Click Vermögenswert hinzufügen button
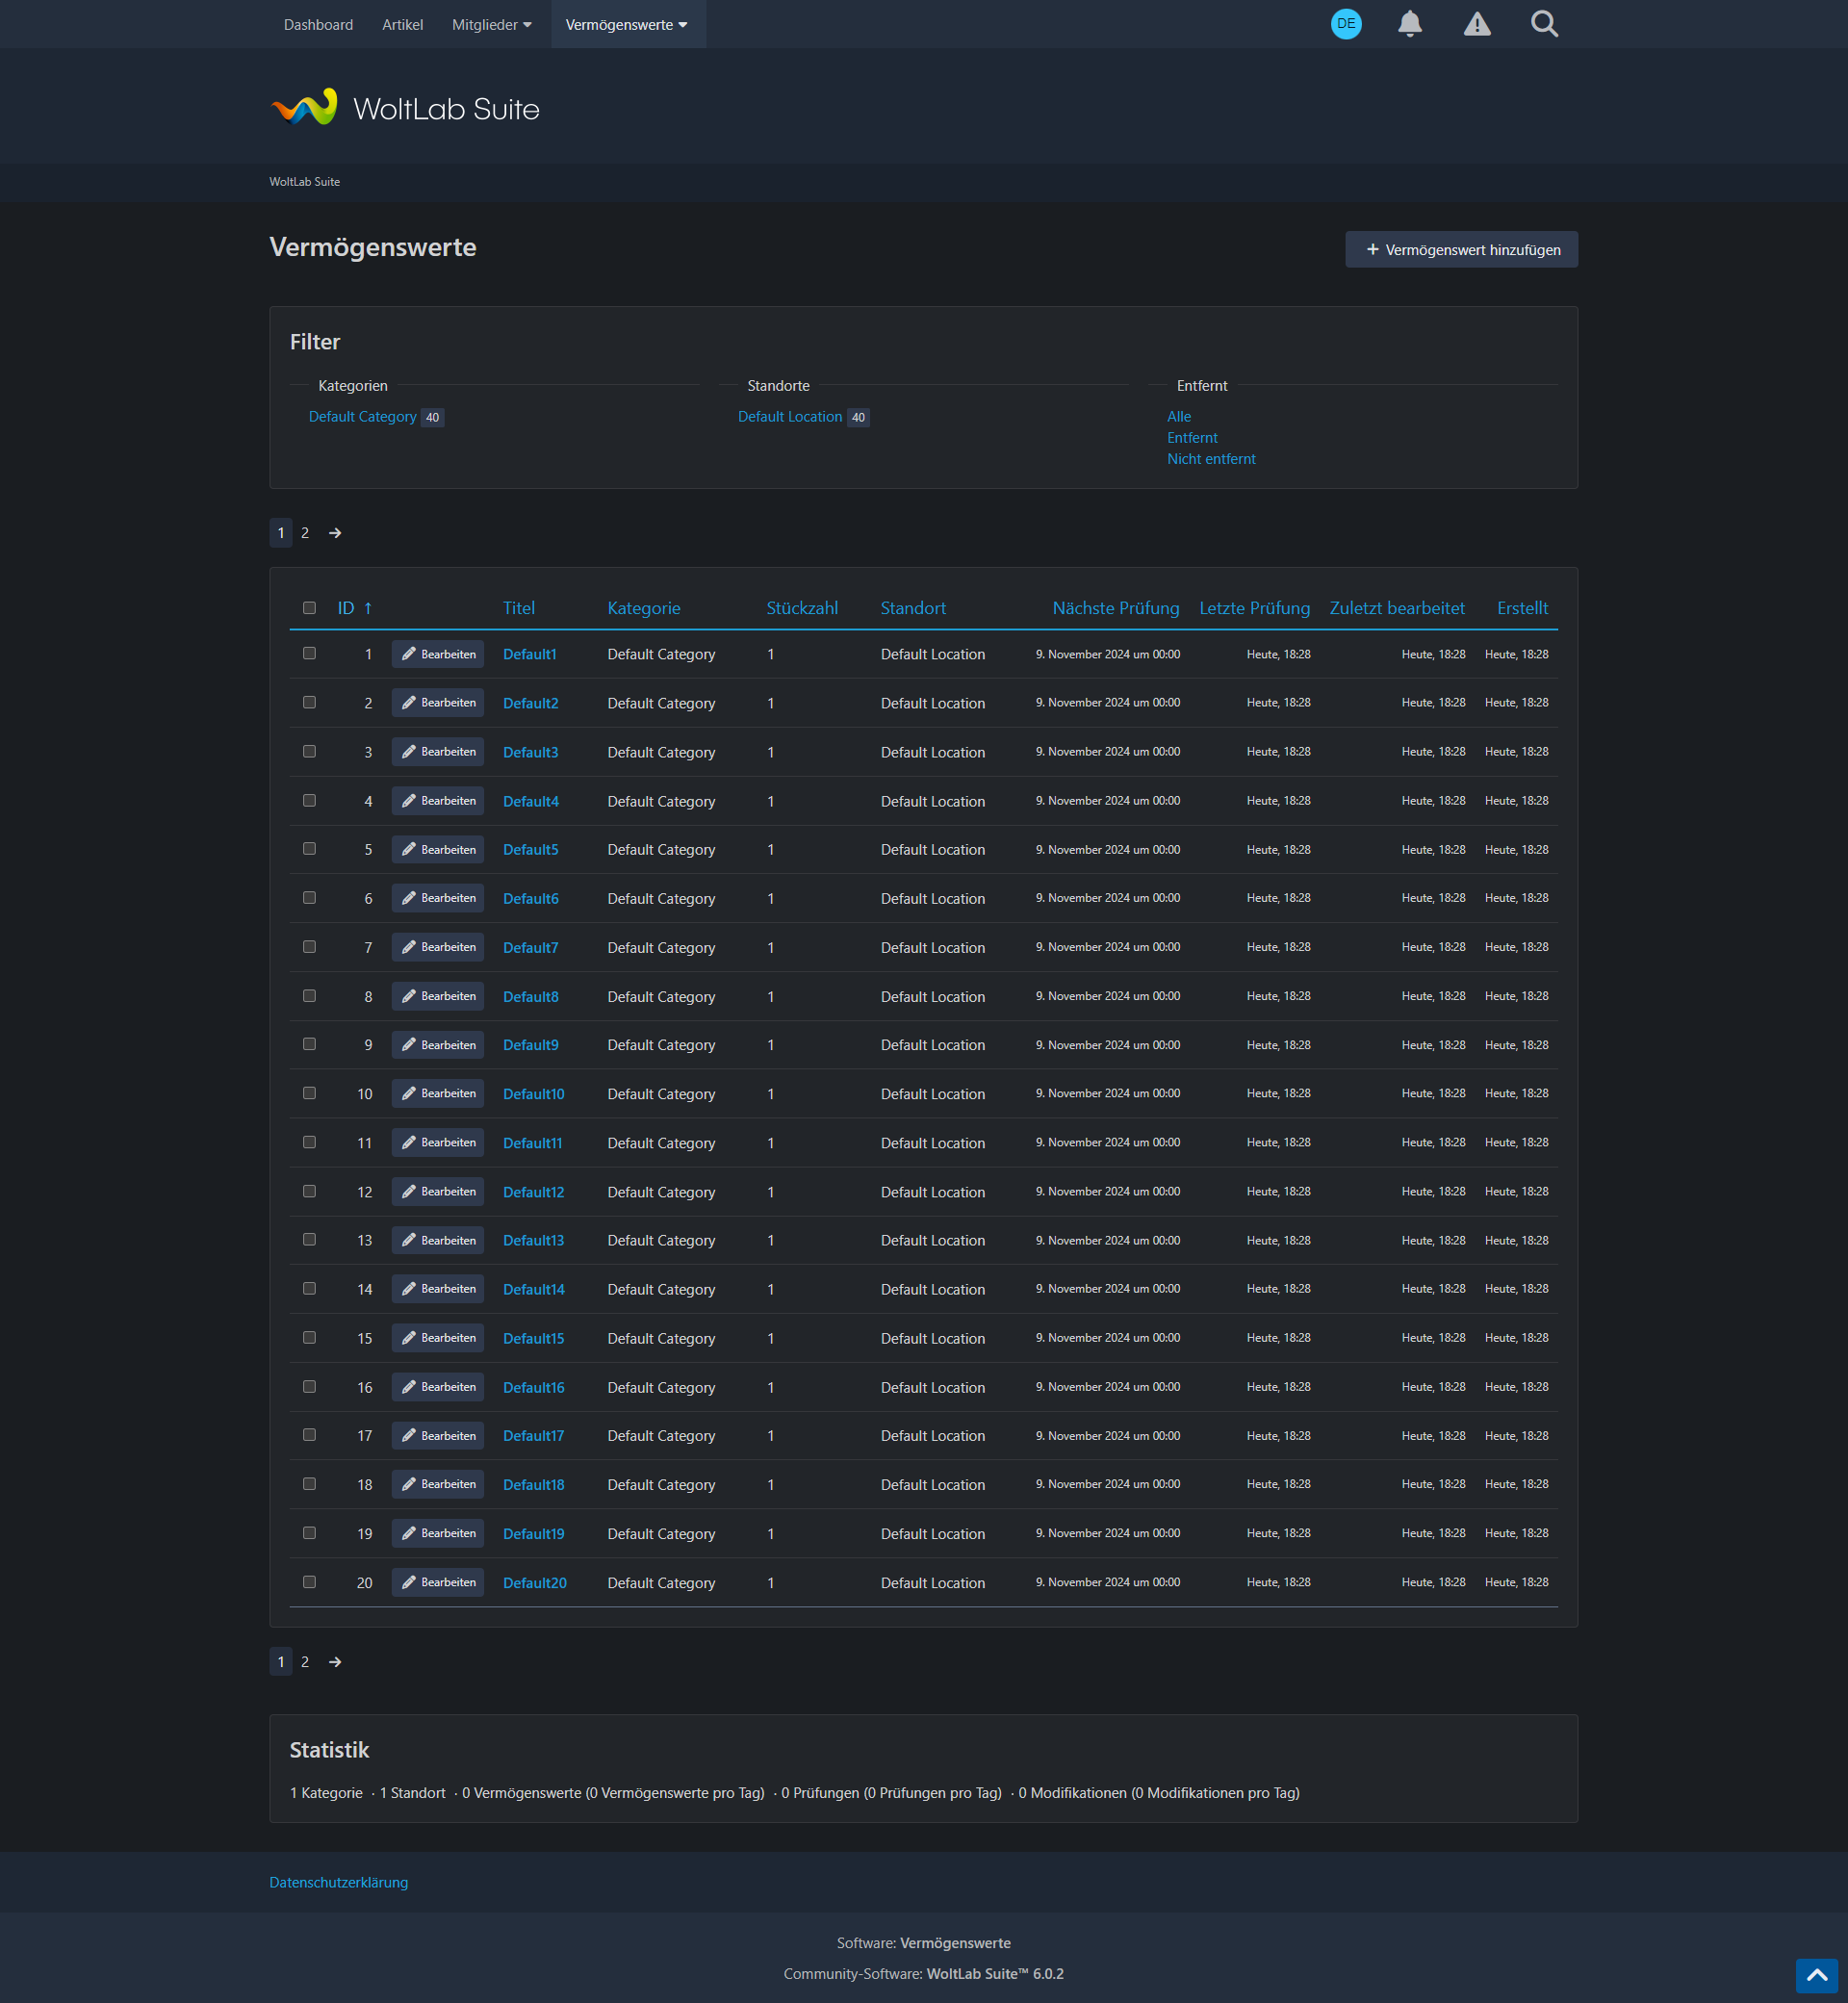Image resolution: width=1848 pixels, height=2003 pixels. click(x=1461, y=250)
